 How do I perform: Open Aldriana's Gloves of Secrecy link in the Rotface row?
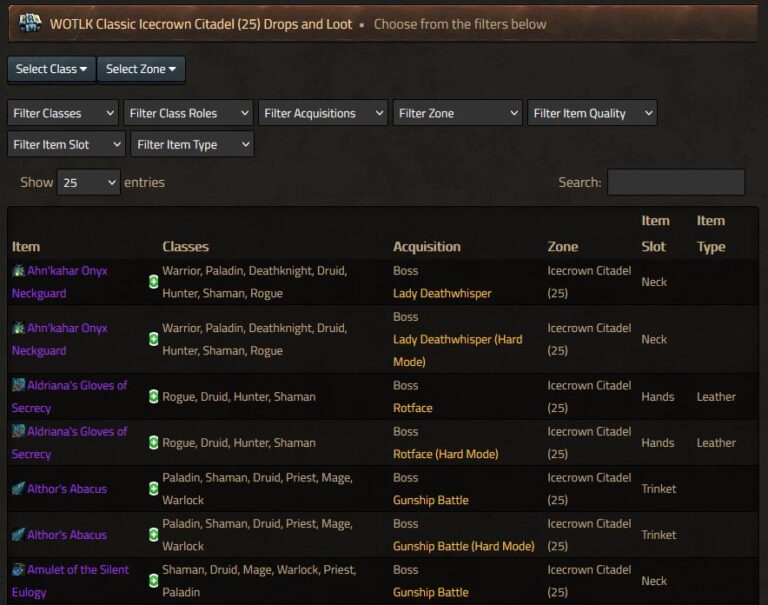click(x=70, y=396)
